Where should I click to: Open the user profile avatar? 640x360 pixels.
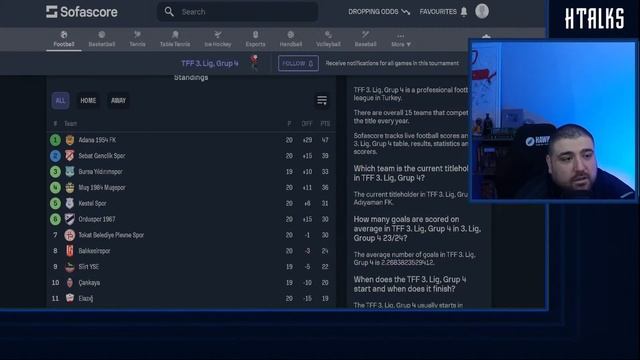coord(482,11)
